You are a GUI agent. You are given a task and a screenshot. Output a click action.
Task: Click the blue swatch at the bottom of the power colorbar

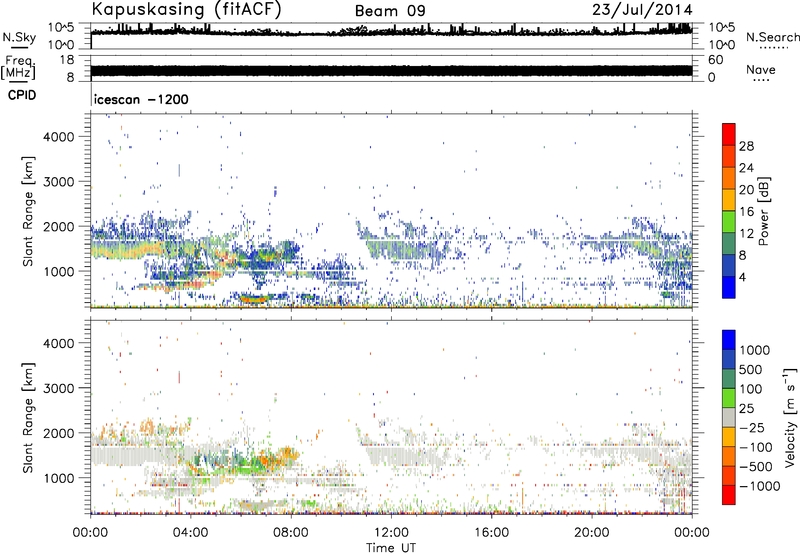pyautogui.click(x=729, y=287)
